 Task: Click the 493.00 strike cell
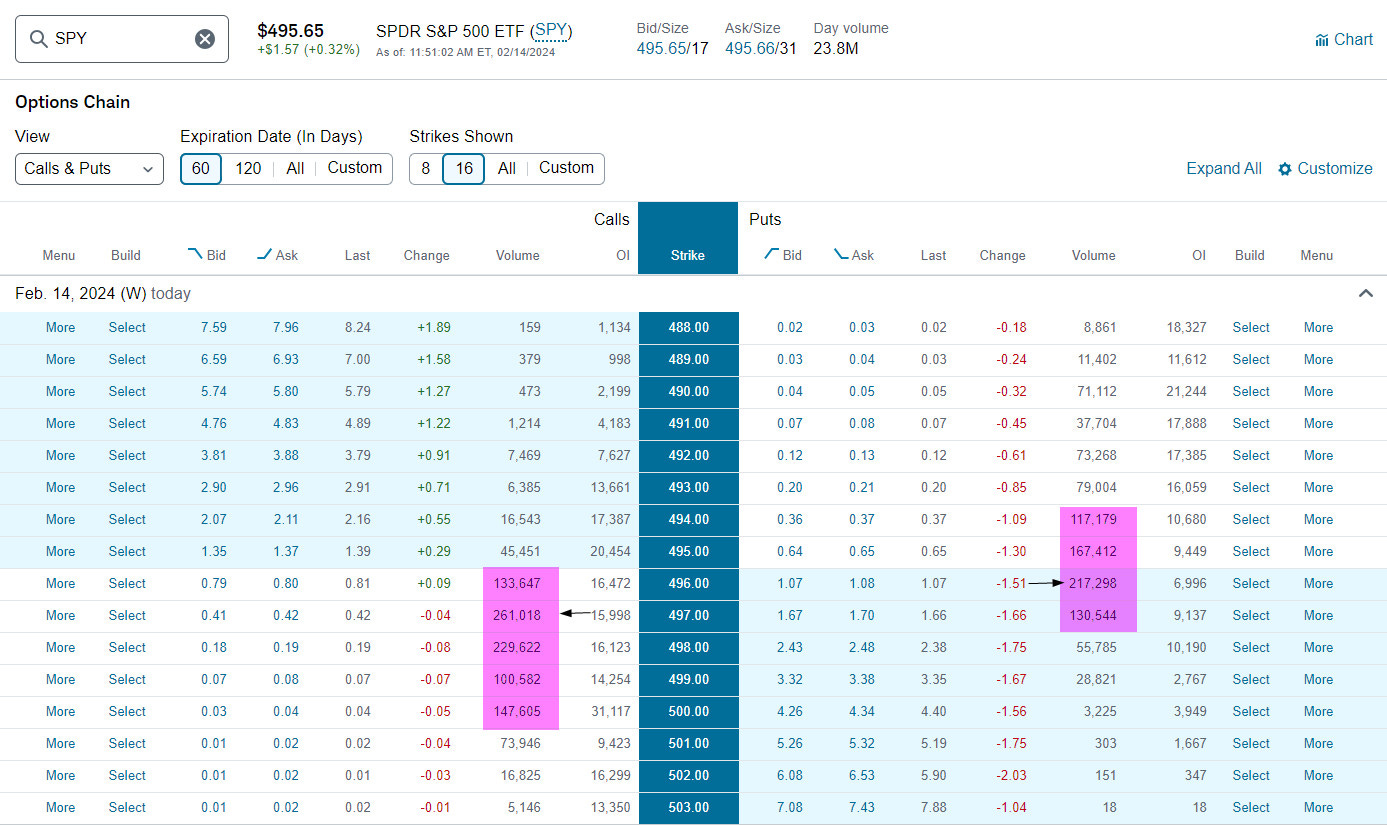[x=688, y=488]
